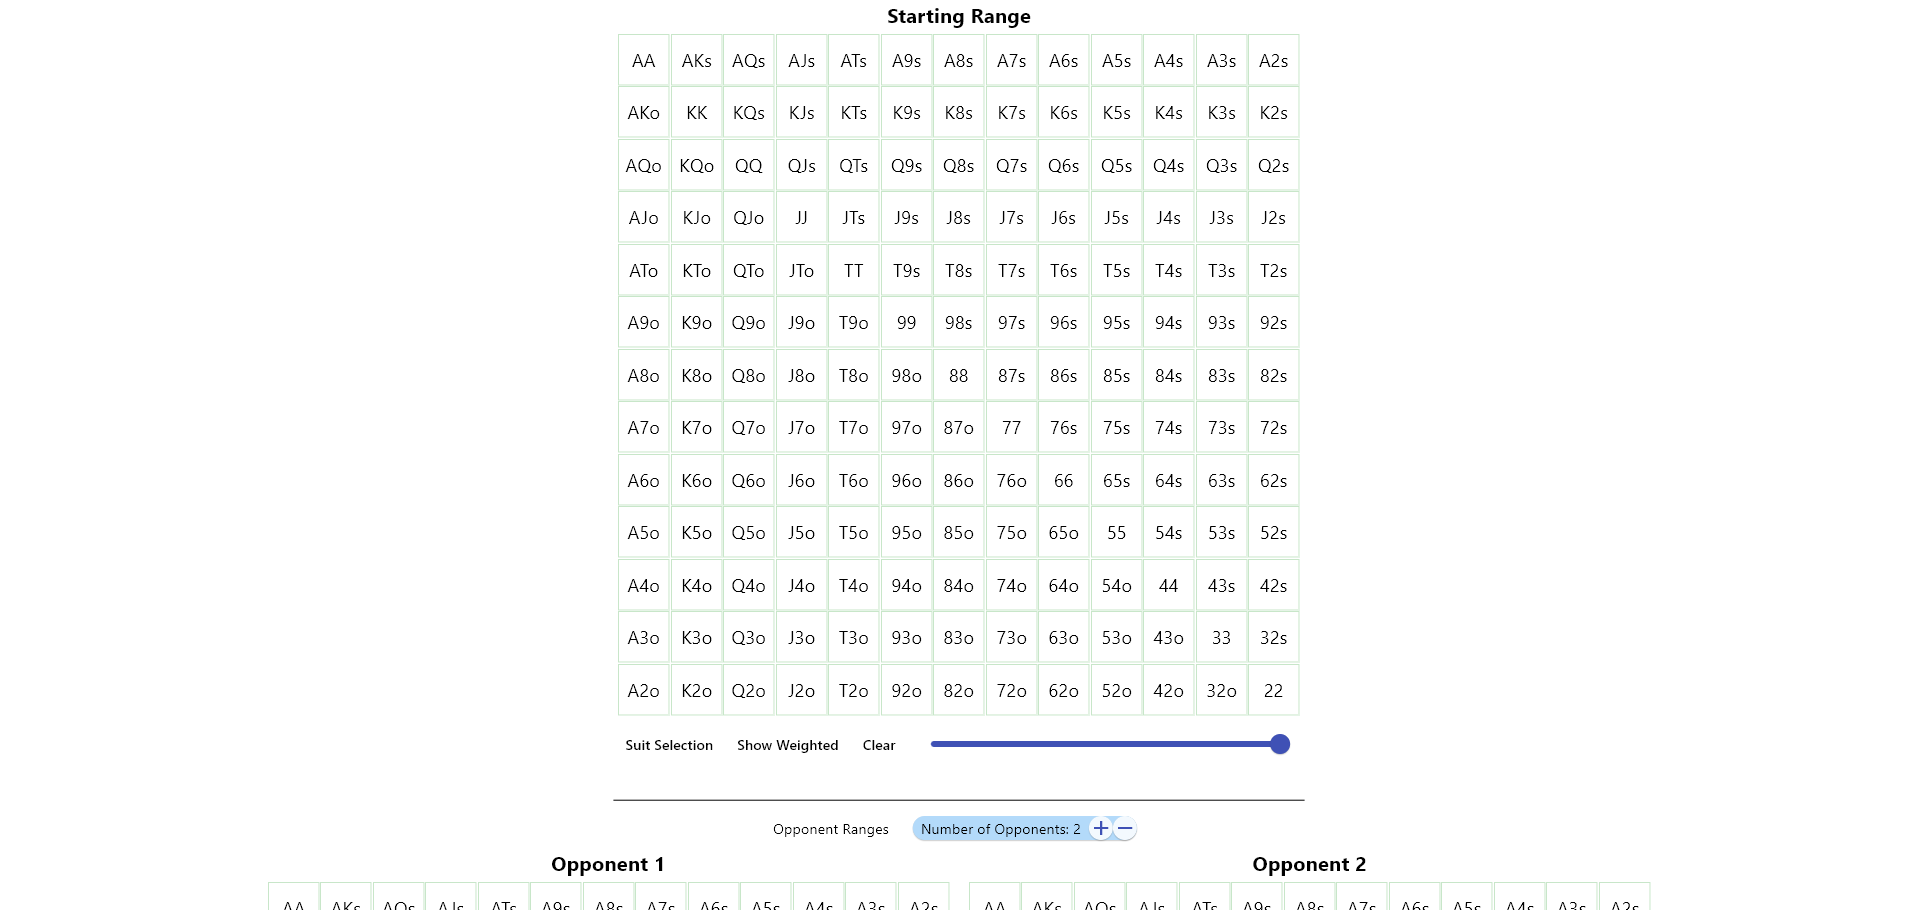Viewport: 1918px width, 910px height.
Task: Toggle the 65s hand cell
Action: [1116, 481]
